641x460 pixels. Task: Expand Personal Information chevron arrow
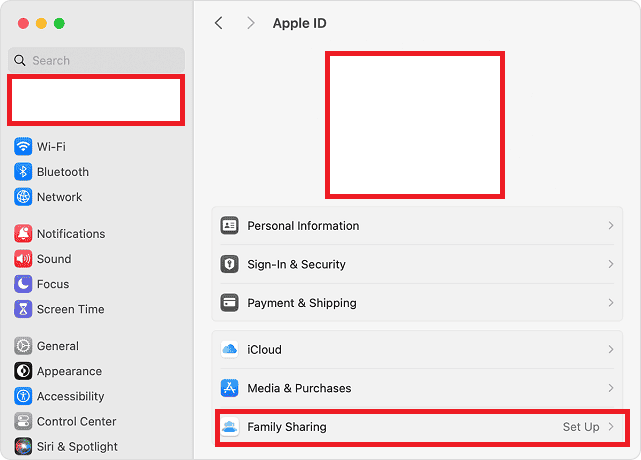(x=610, y=226)
